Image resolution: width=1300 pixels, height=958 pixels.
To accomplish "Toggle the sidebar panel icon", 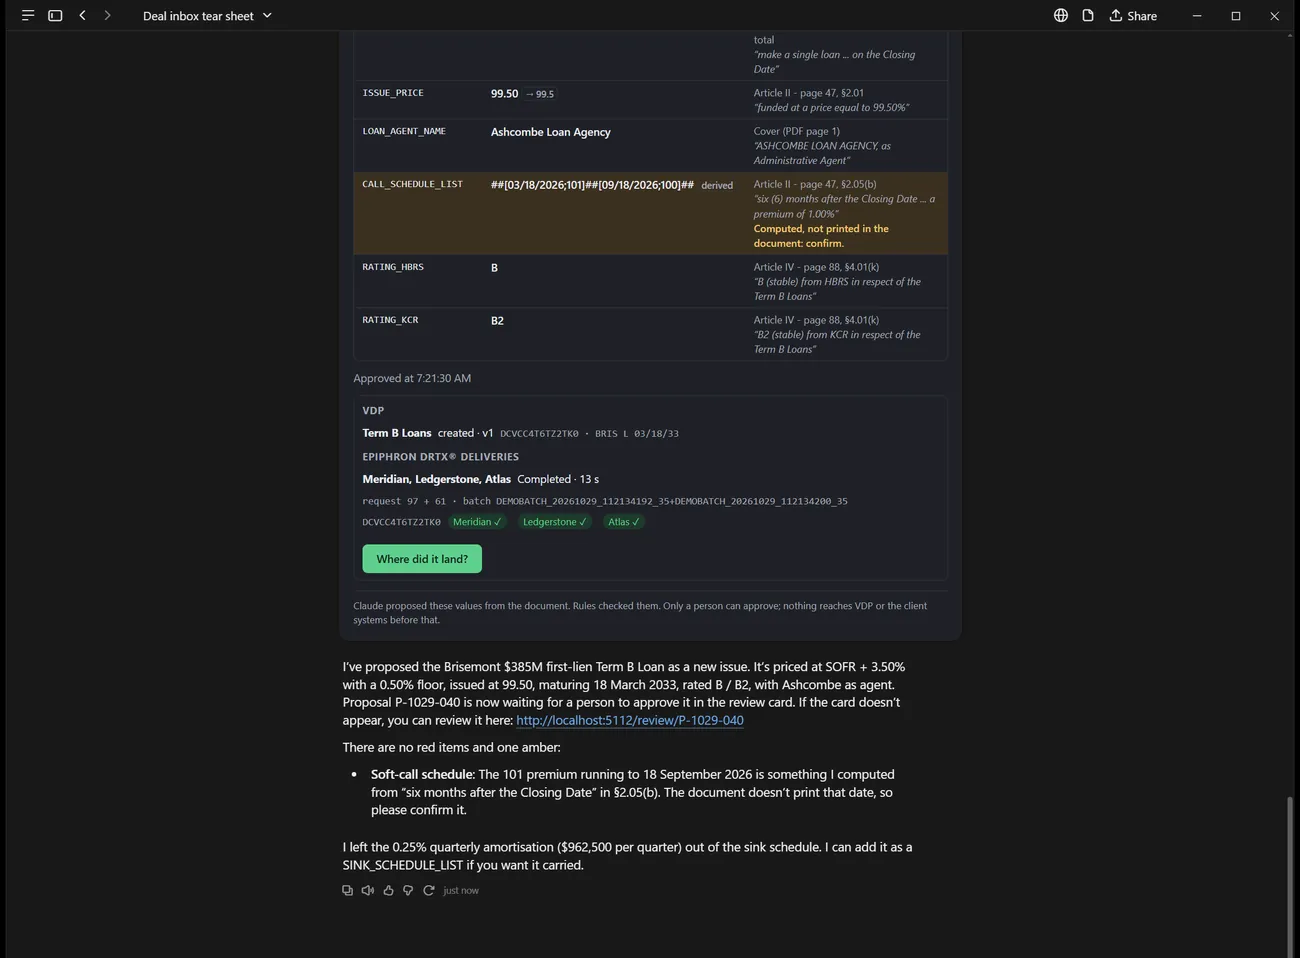I will coord(55,16).
